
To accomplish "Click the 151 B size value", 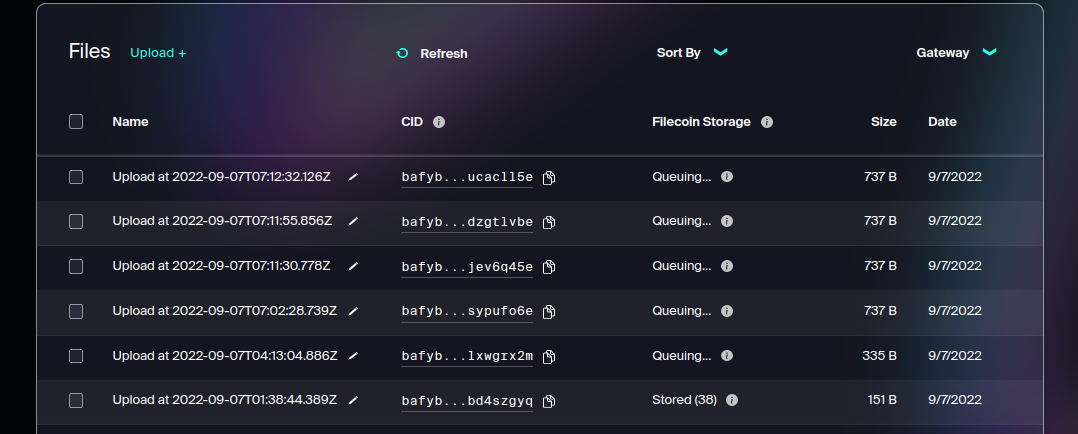I will (881, 400).
